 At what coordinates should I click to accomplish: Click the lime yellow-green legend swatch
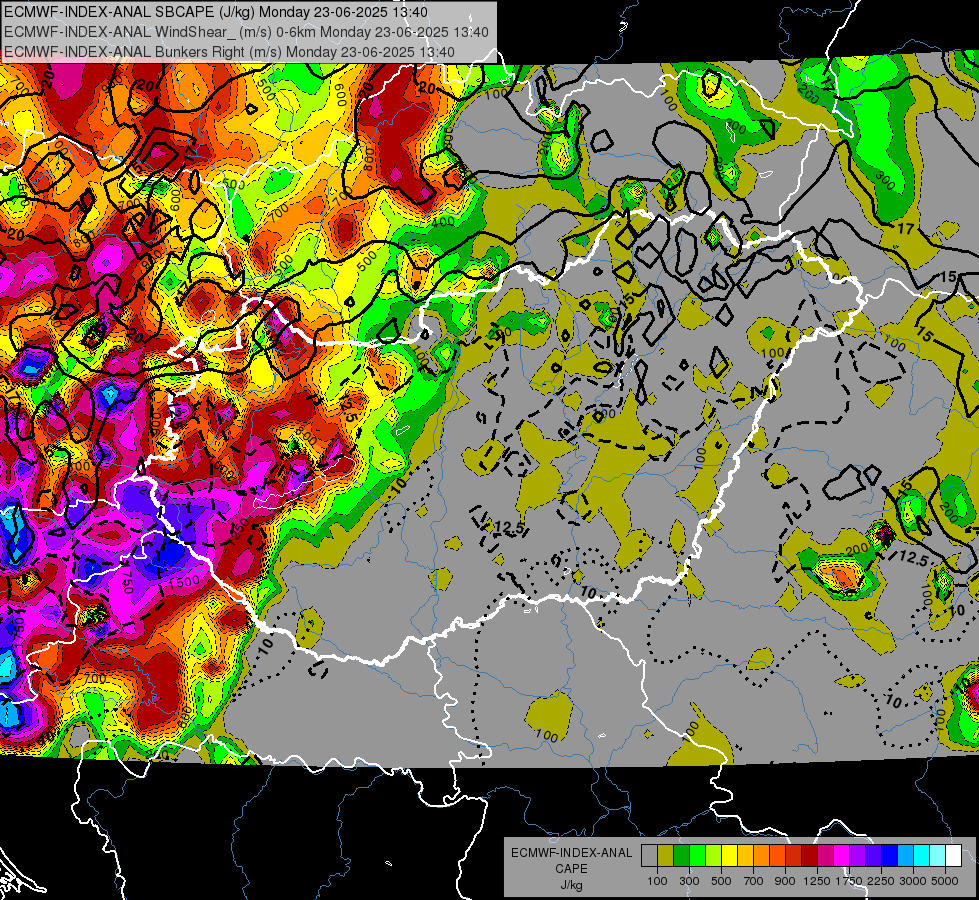[714, 855]
